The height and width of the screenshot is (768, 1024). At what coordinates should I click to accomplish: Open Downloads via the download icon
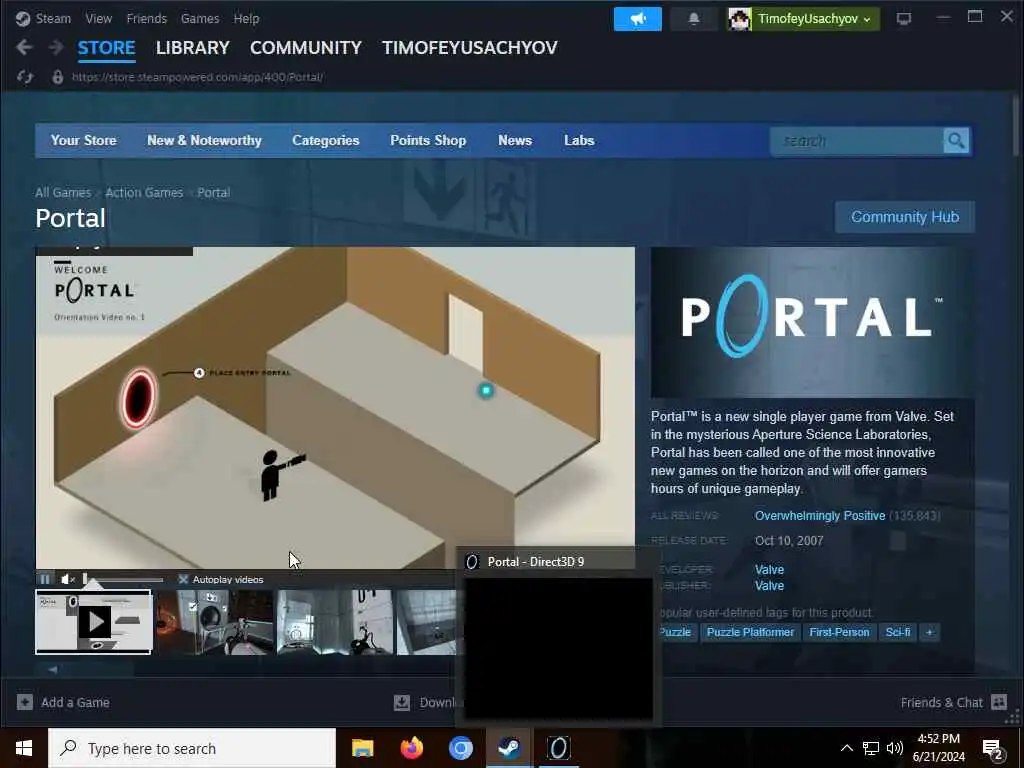(x=402, y=702)
